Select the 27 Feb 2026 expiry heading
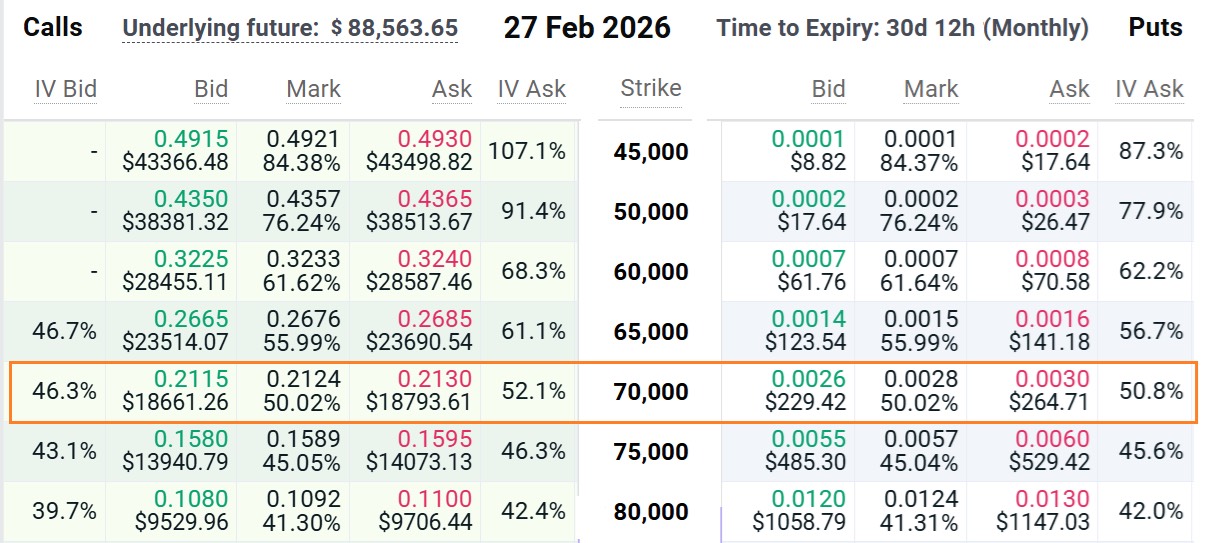This screenshot has height=543, width=1208. pos(587,28)
